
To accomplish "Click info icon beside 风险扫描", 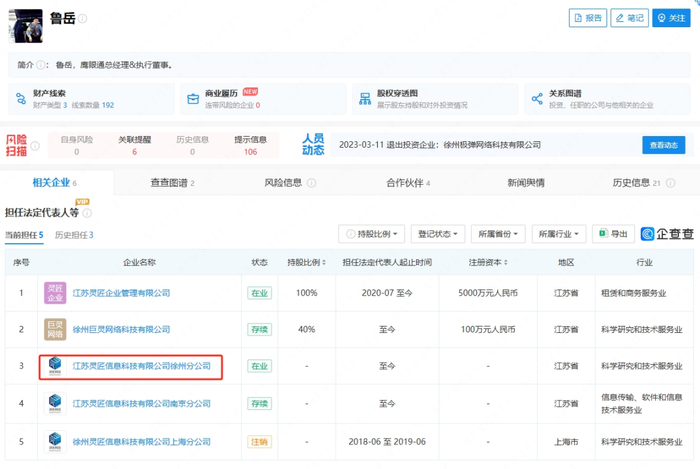I will pos(35,146).
